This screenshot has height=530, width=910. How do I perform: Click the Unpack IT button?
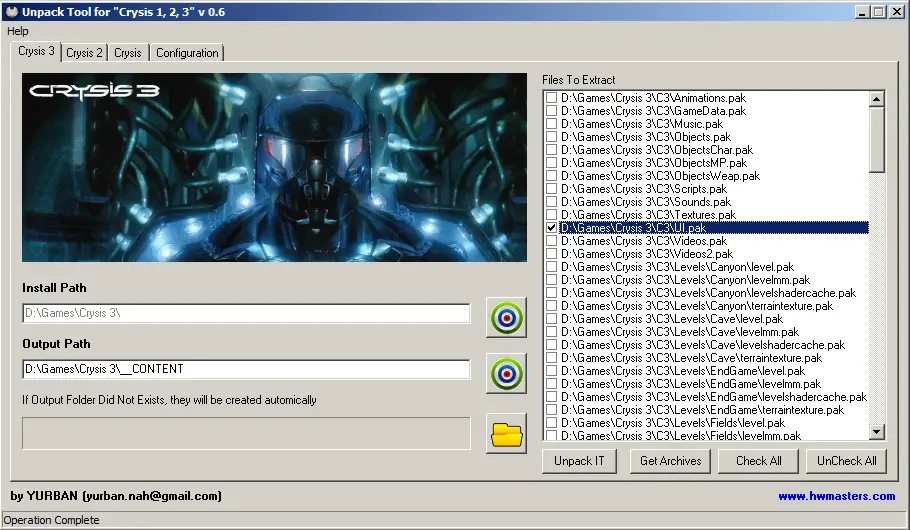(579, 461)
